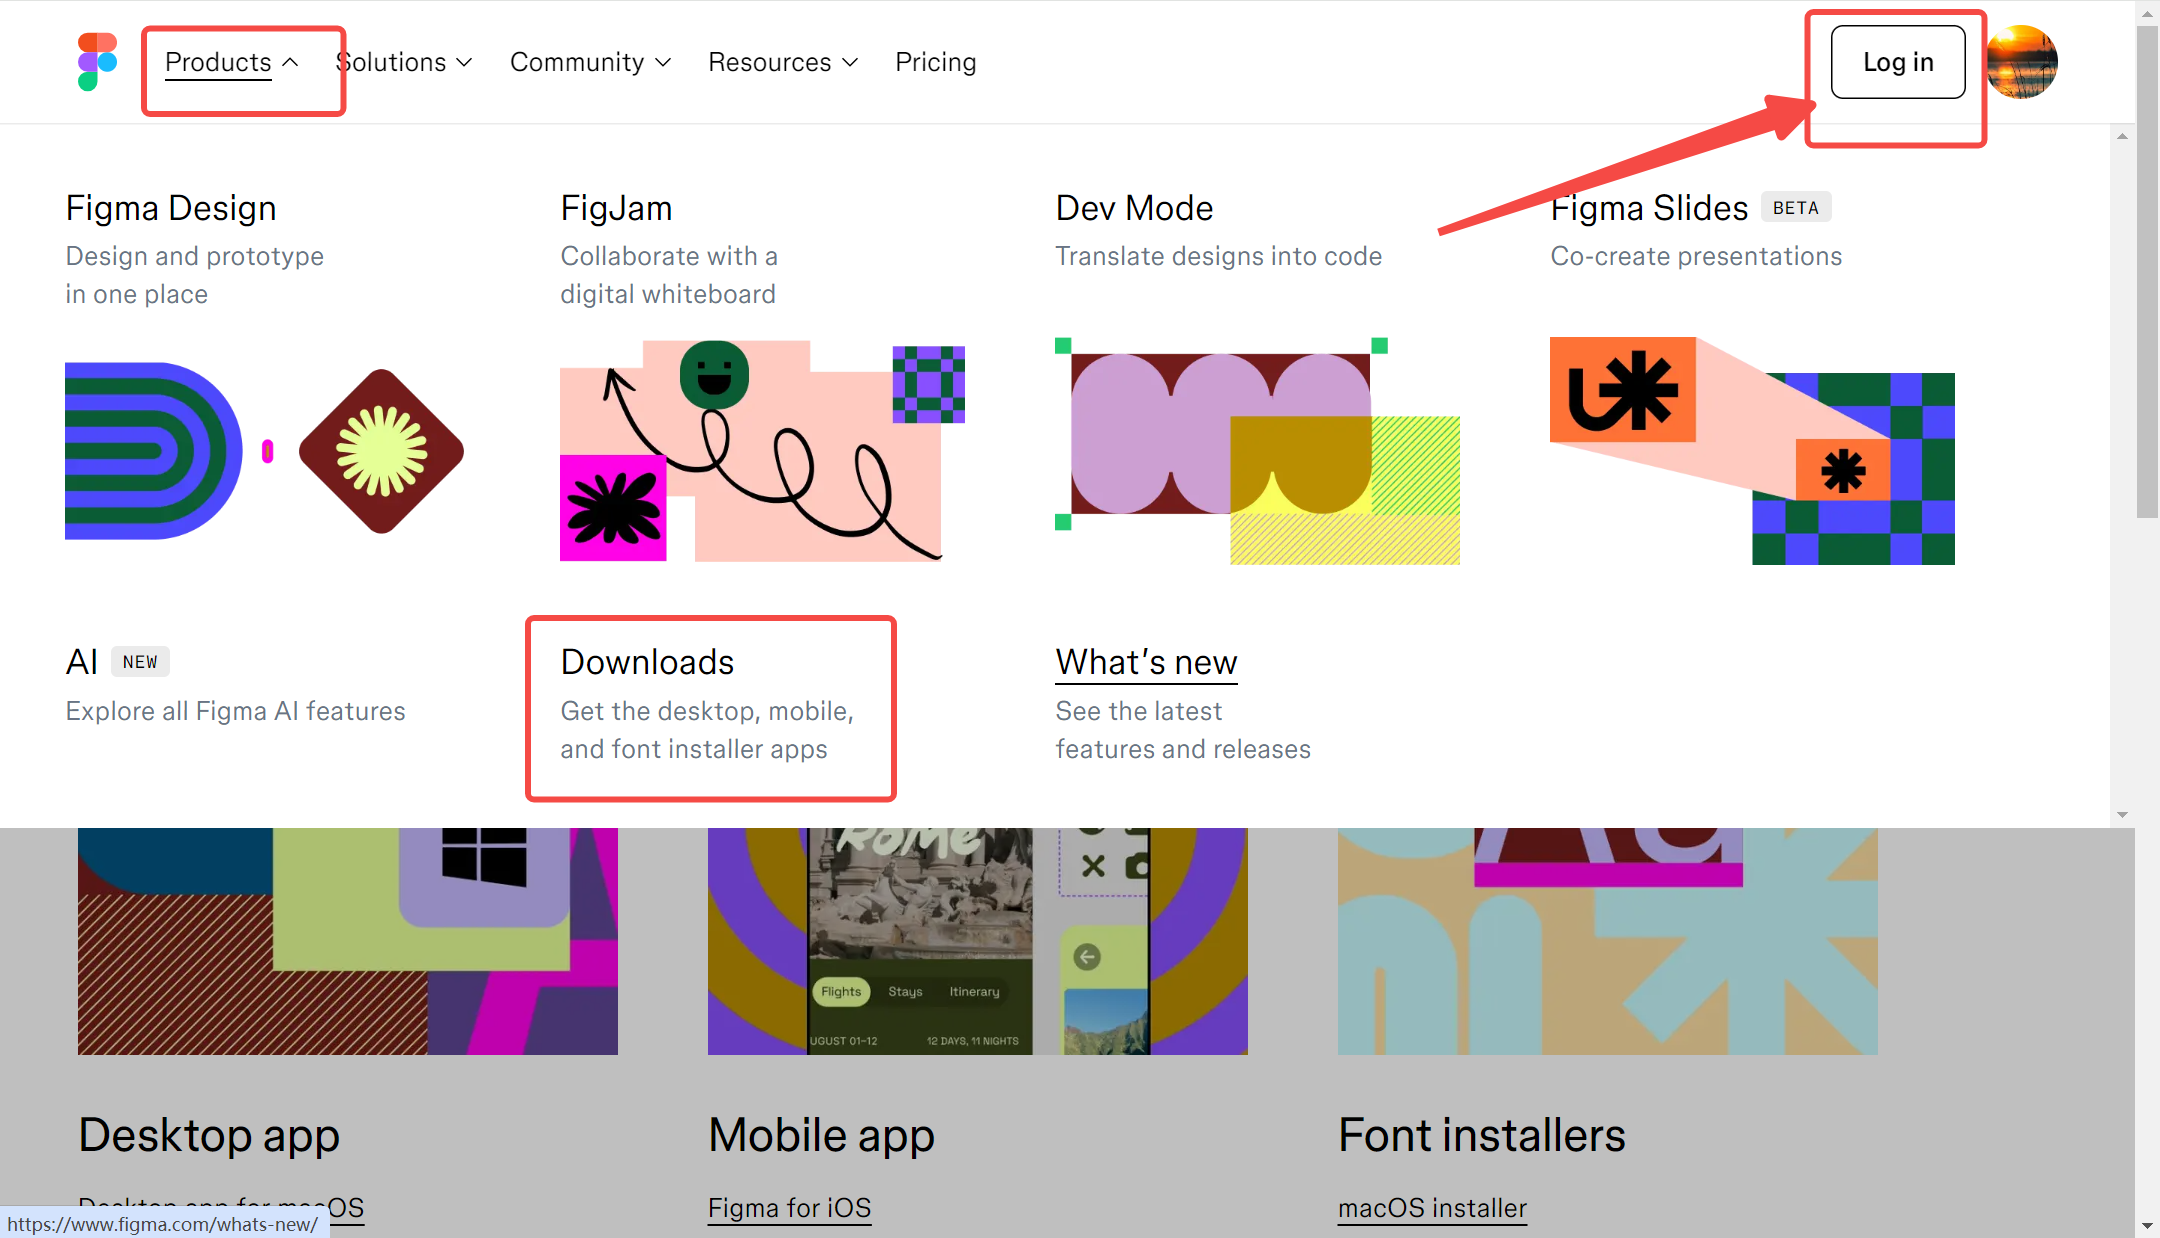2160x1238 pixels.
Task: Open the Pricing page
Action: coord(935,62)
